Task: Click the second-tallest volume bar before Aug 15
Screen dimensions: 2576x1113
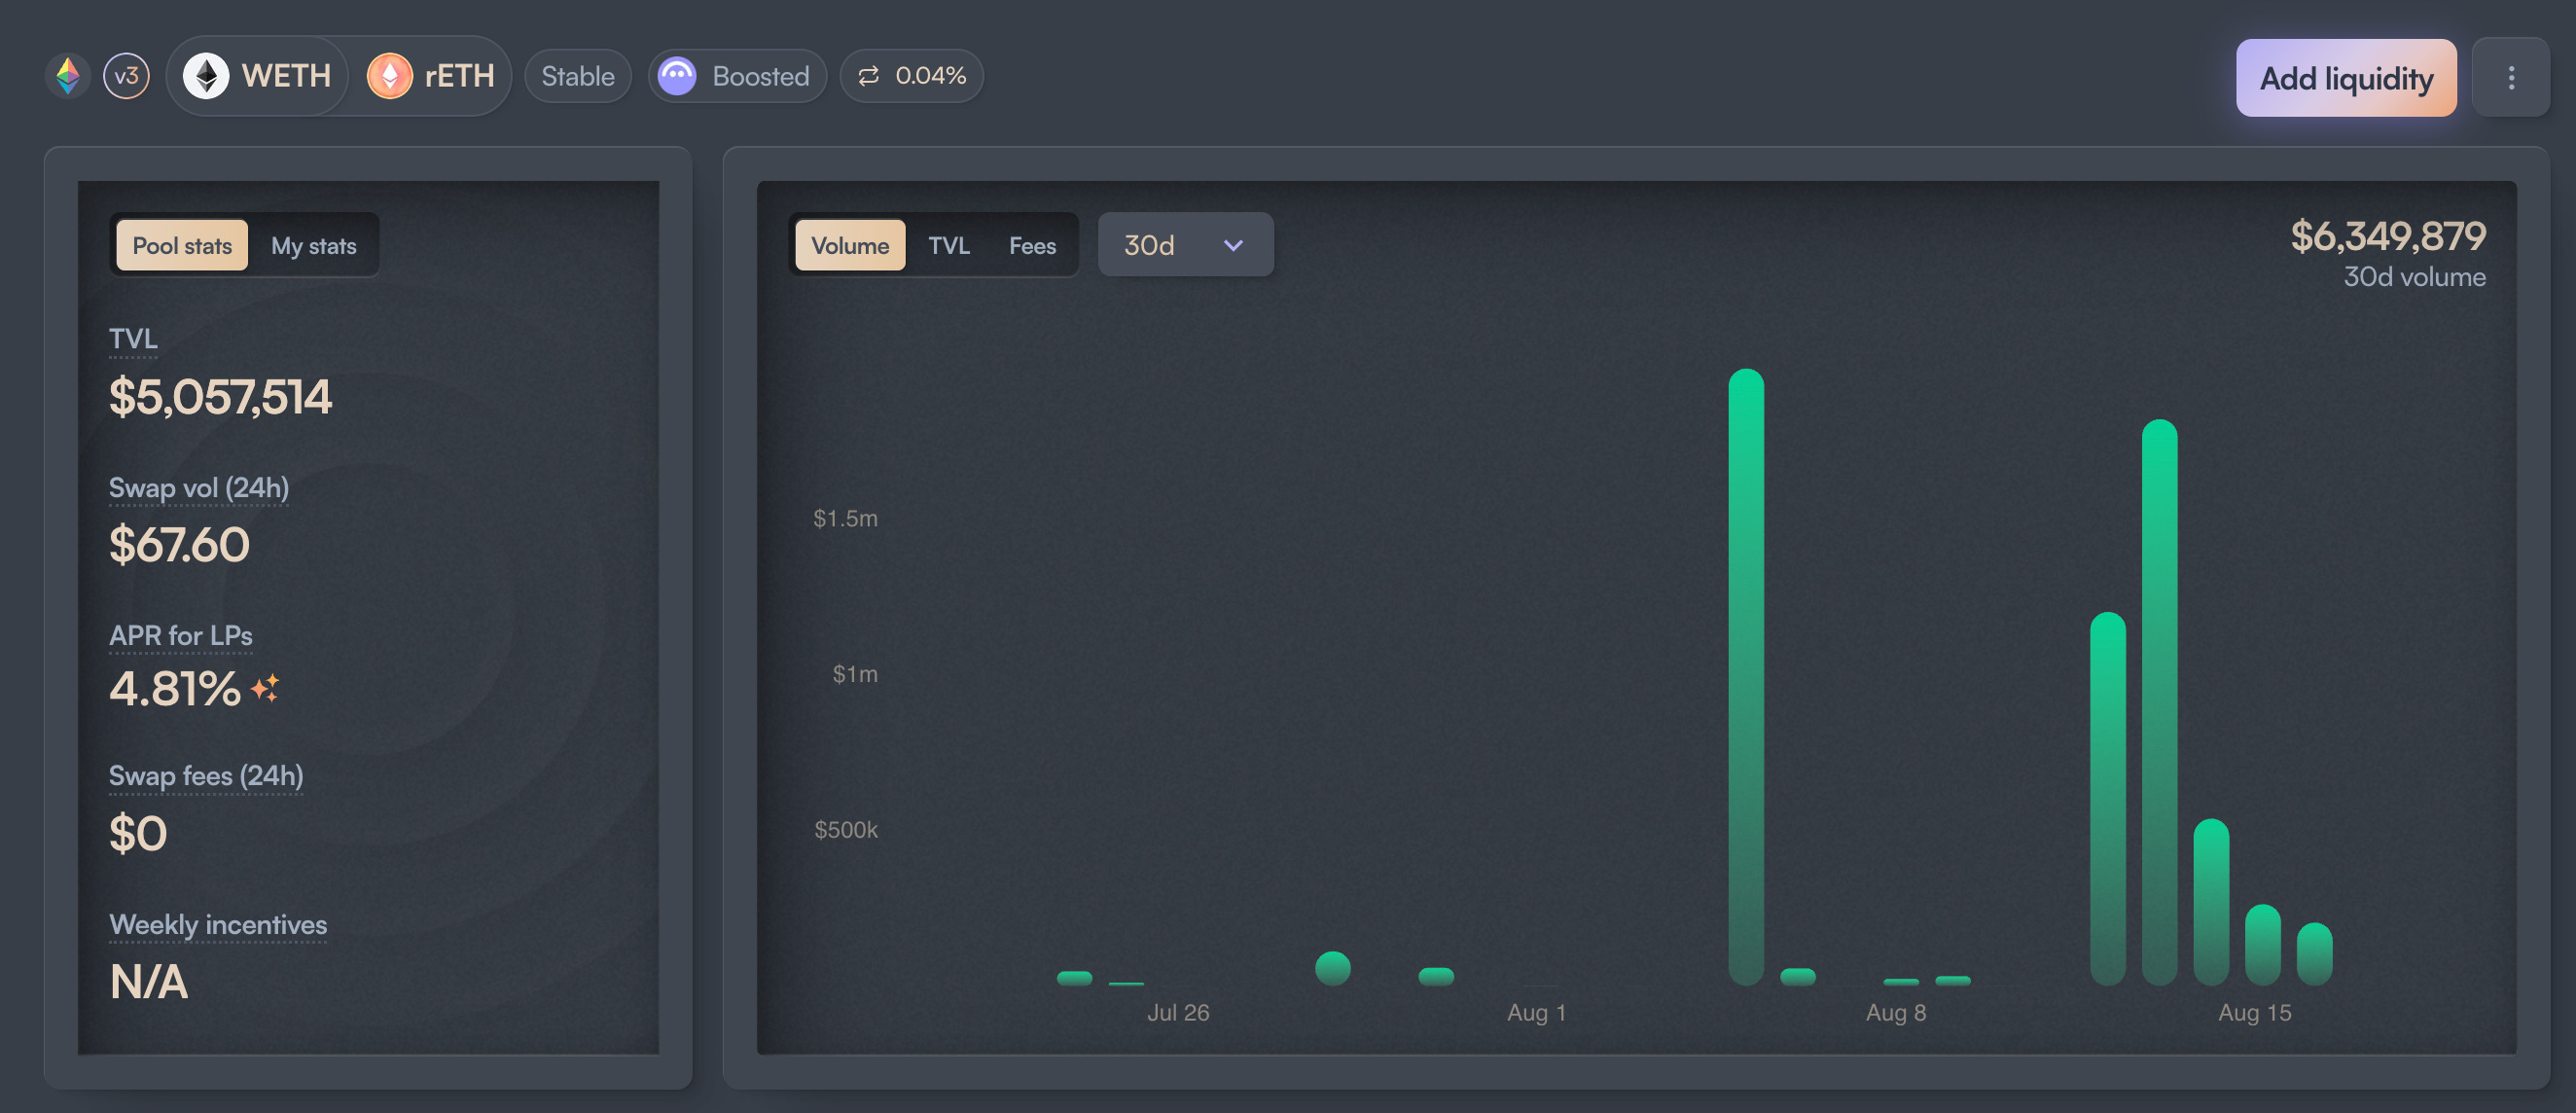Action: click(x=2159, y=702)
